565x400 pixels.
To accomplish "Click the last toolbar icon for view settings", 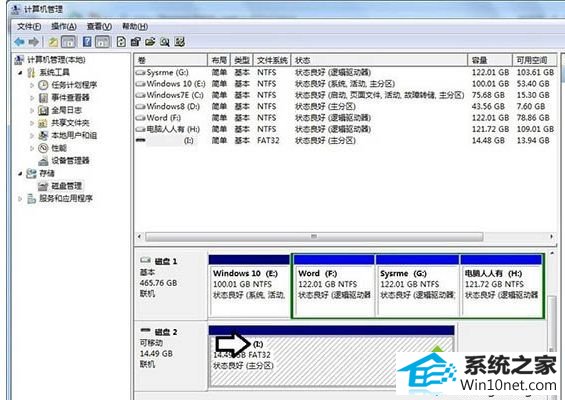I will (x=179, y=42).
